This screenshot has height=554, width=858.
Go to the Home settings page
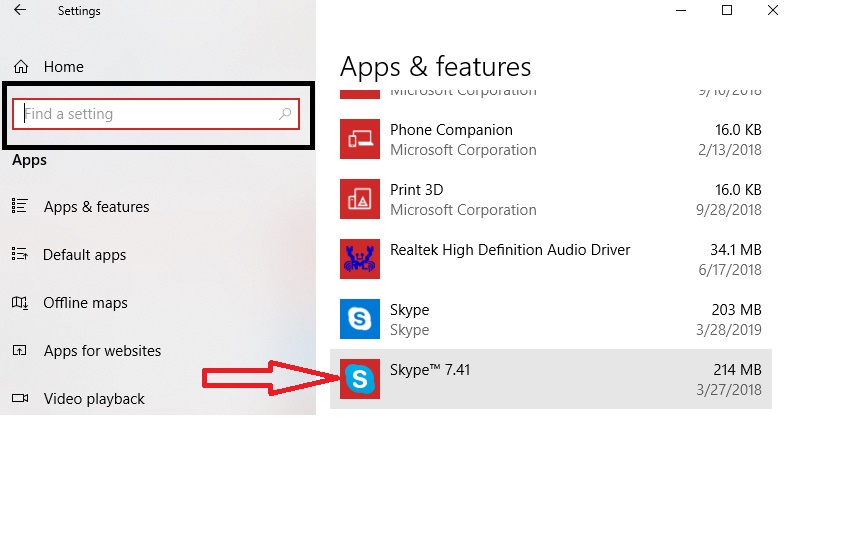63,67
